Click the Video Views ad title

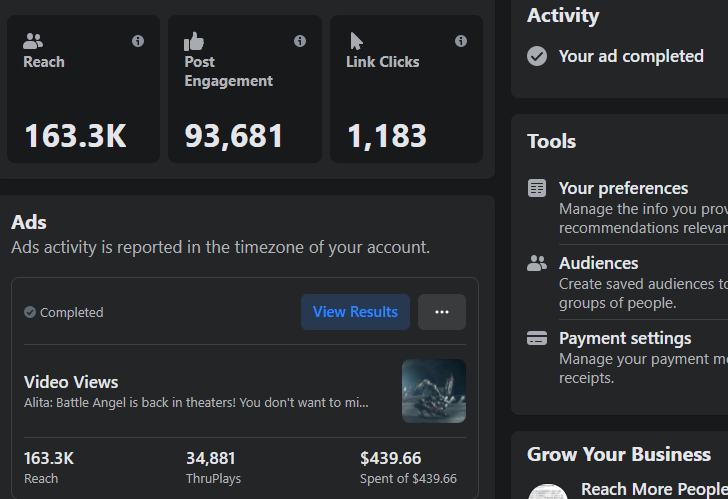[71, 382]
